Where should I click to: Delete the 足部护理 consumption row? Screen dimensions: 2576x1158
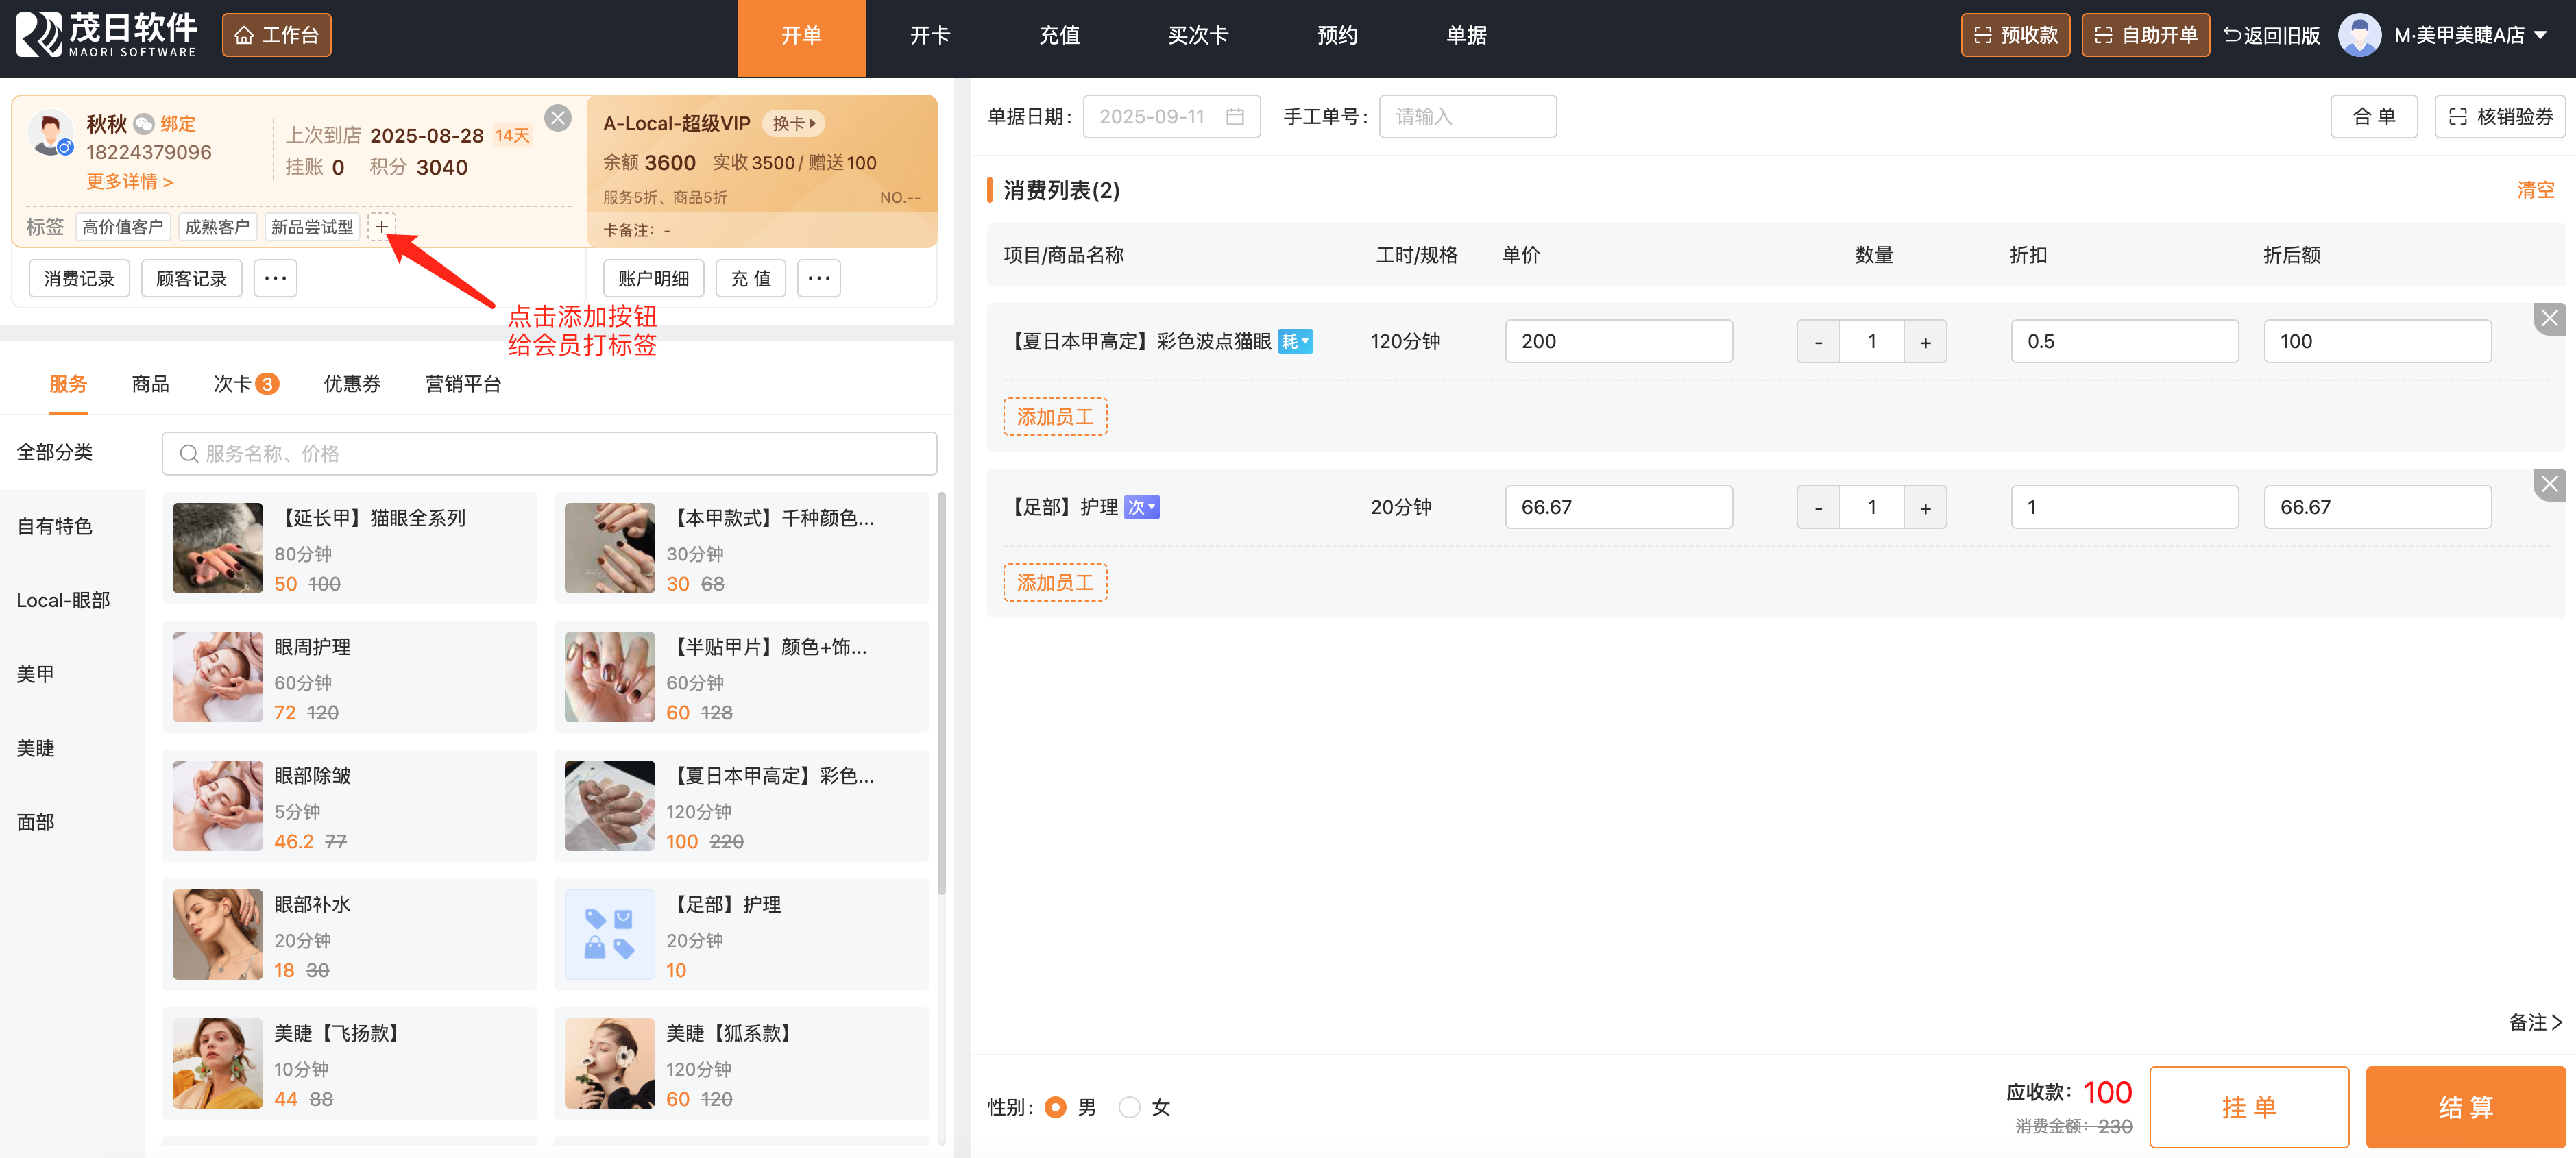click(2549, 485)
